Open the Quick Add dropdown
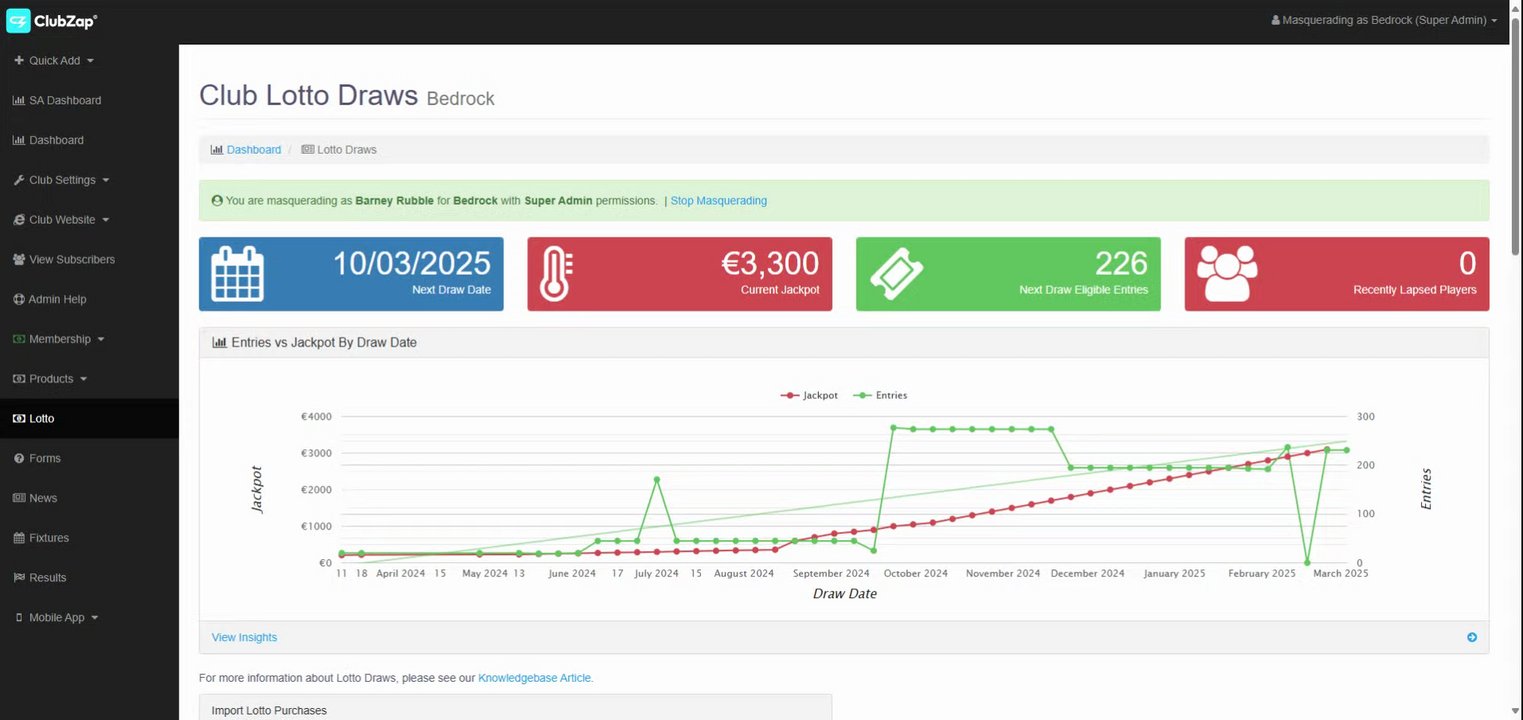This screenshot has height=720, width=1523. [x=54, y=61]
